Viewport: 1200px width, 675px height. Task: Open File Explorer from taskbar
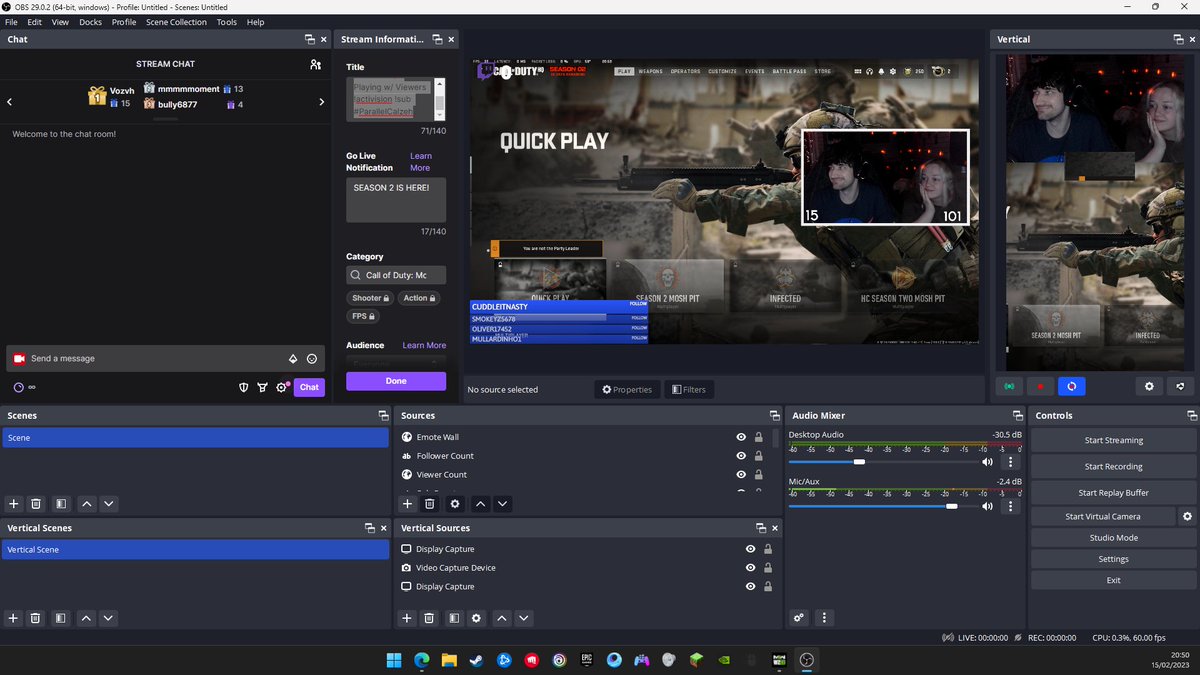449,660
